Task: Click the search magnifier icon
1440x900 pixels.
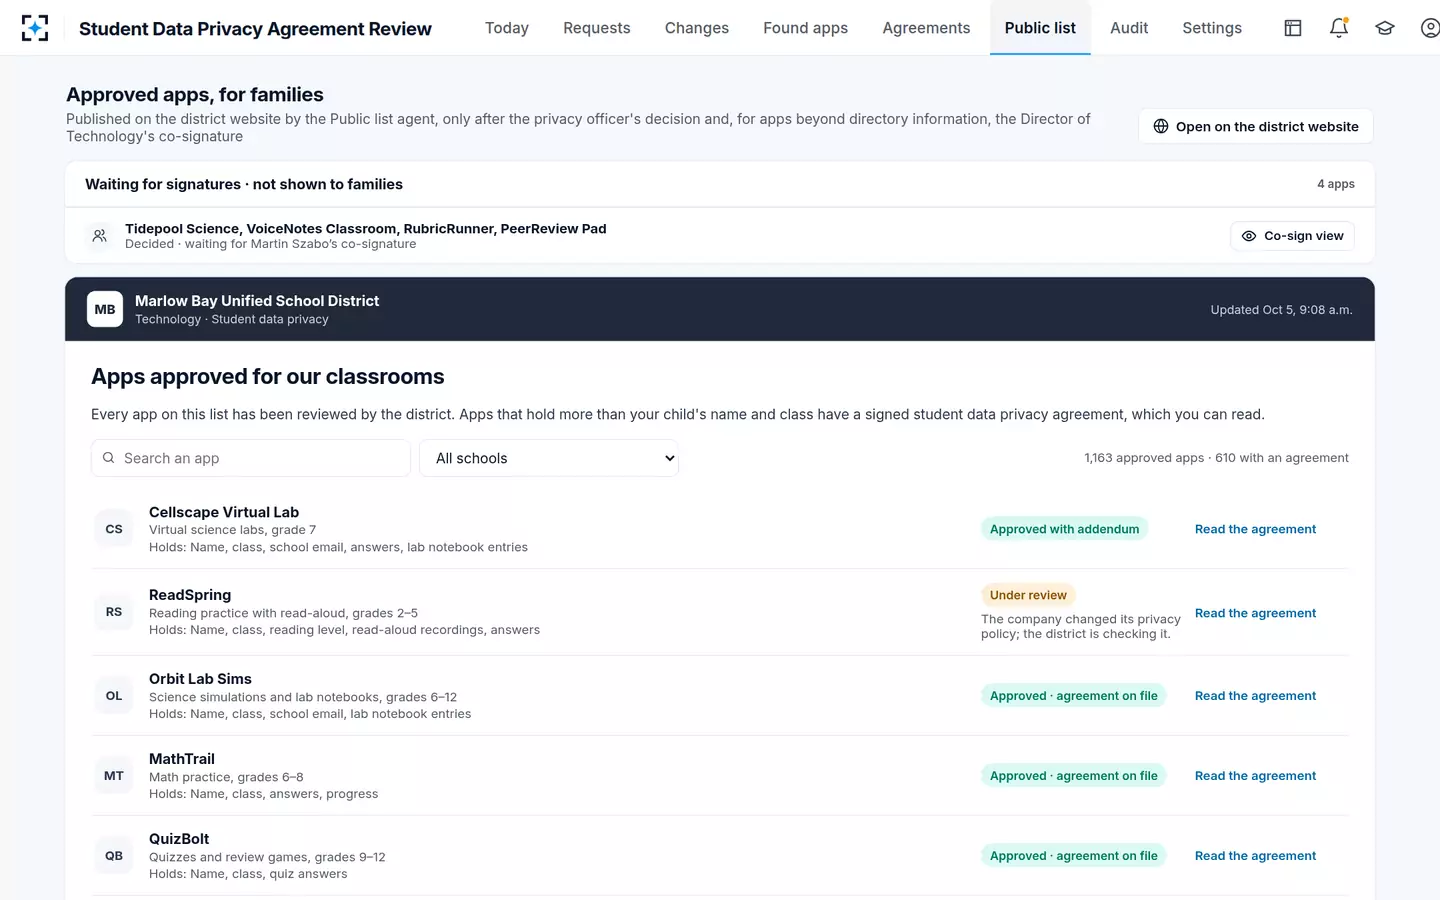Action: [108, 458]
